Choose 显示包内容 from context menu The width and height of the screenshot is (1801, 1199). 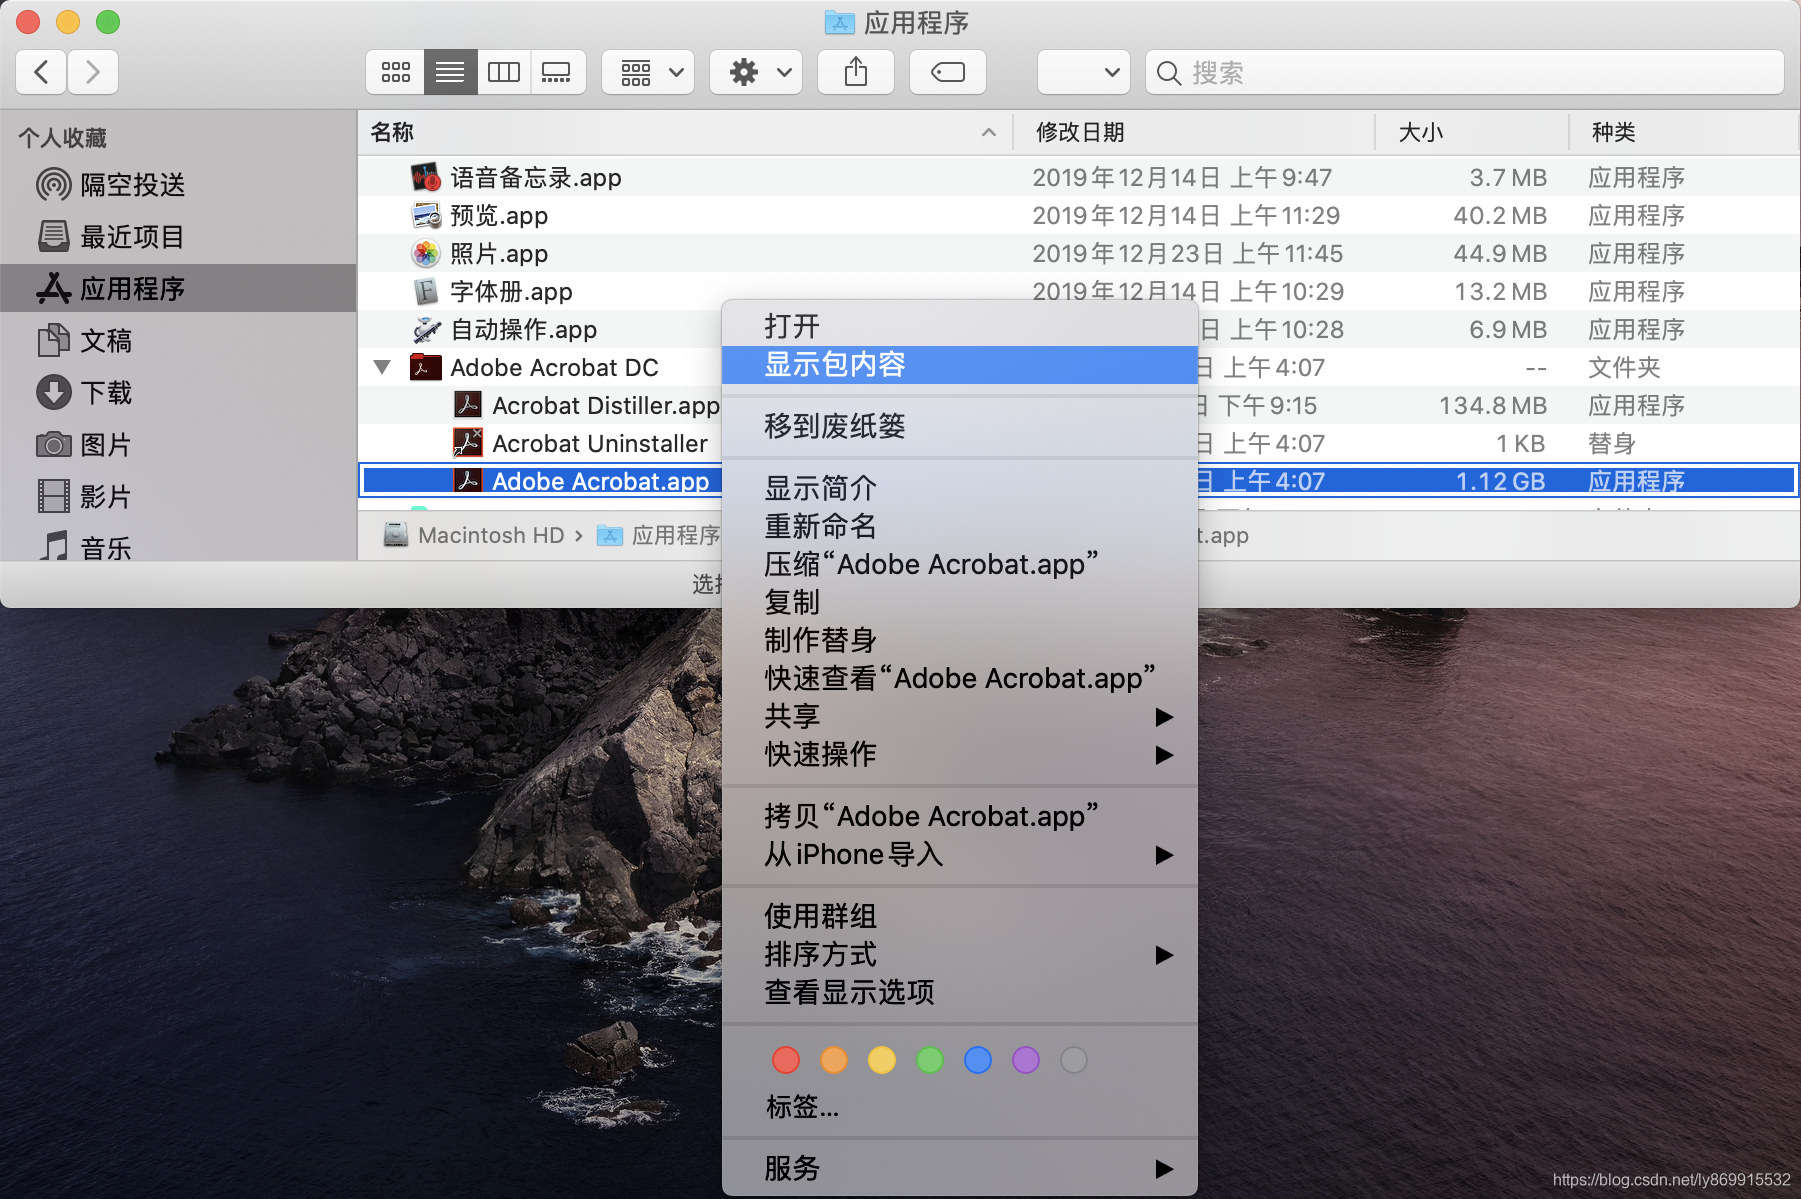point(960,364)
